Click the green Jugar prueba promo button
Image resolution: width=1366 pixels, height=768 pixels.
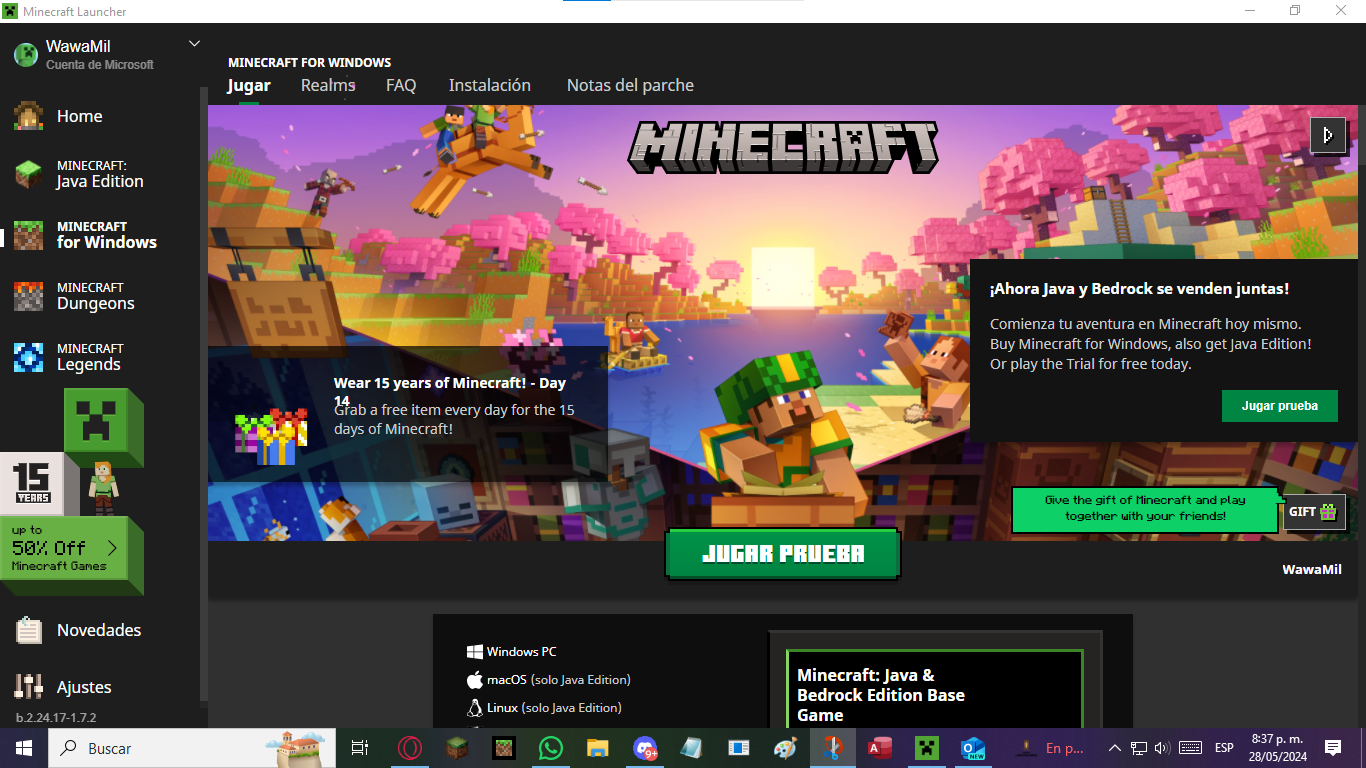(1279, 406)
